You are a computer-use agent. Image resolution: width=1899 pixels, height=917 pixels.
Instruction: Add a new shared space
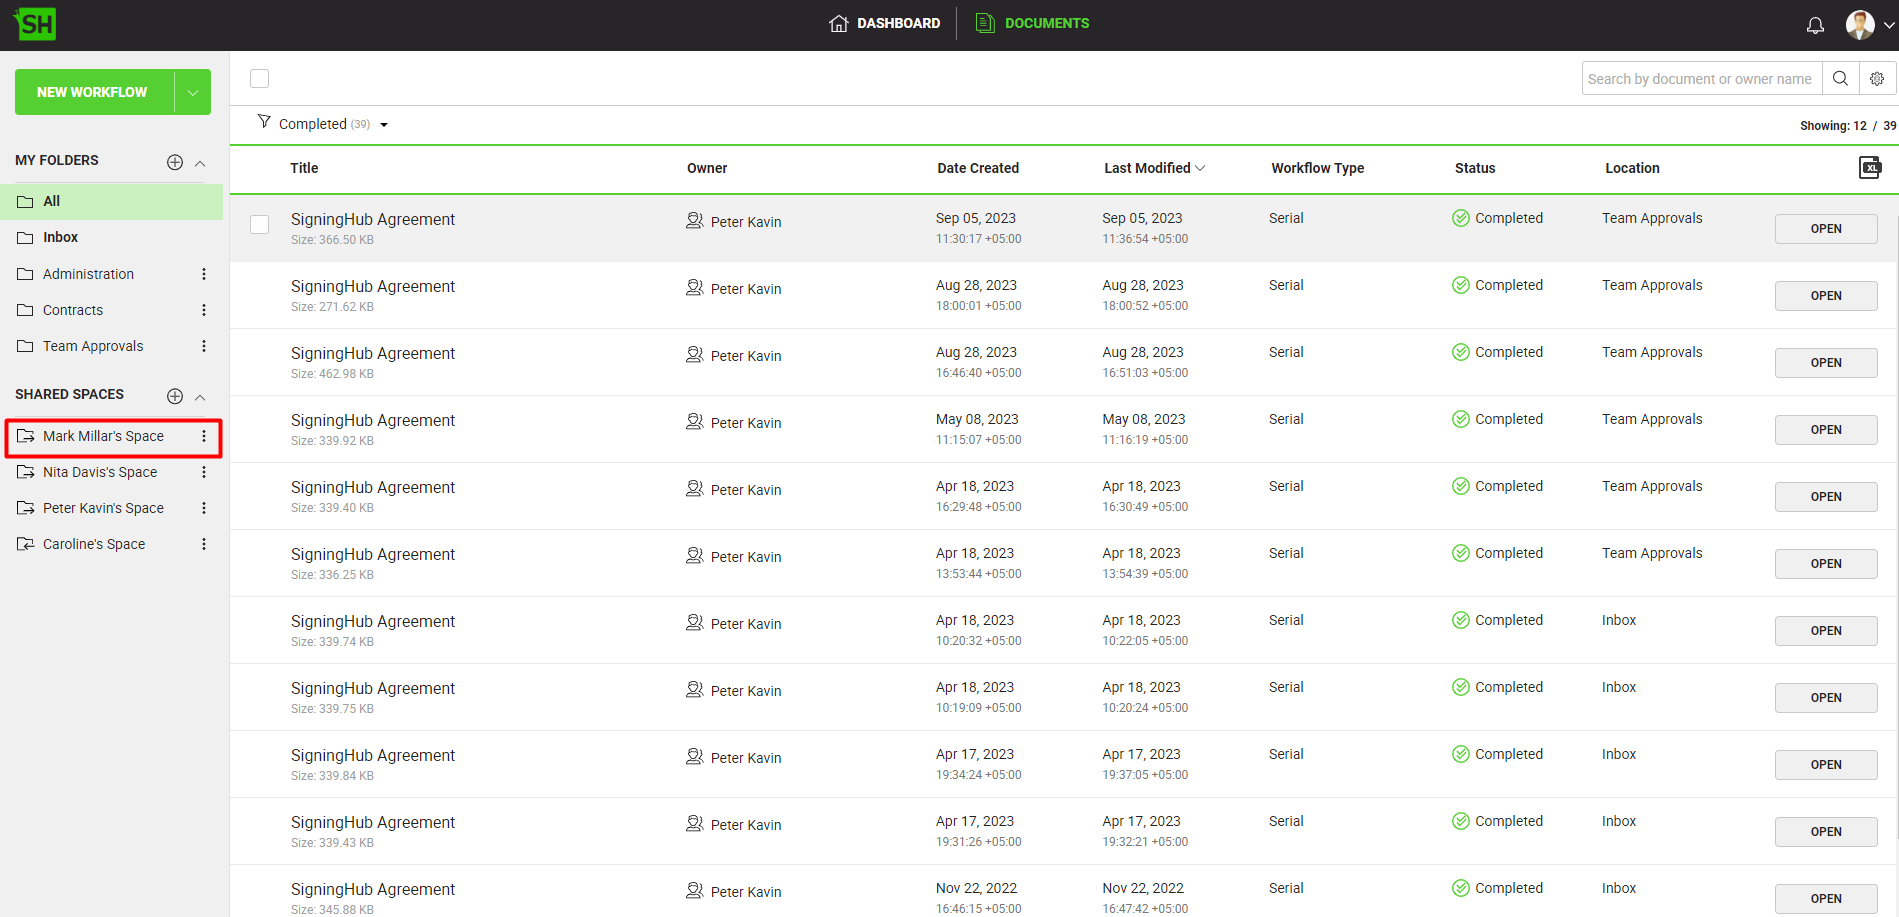(x=175, y=396)
